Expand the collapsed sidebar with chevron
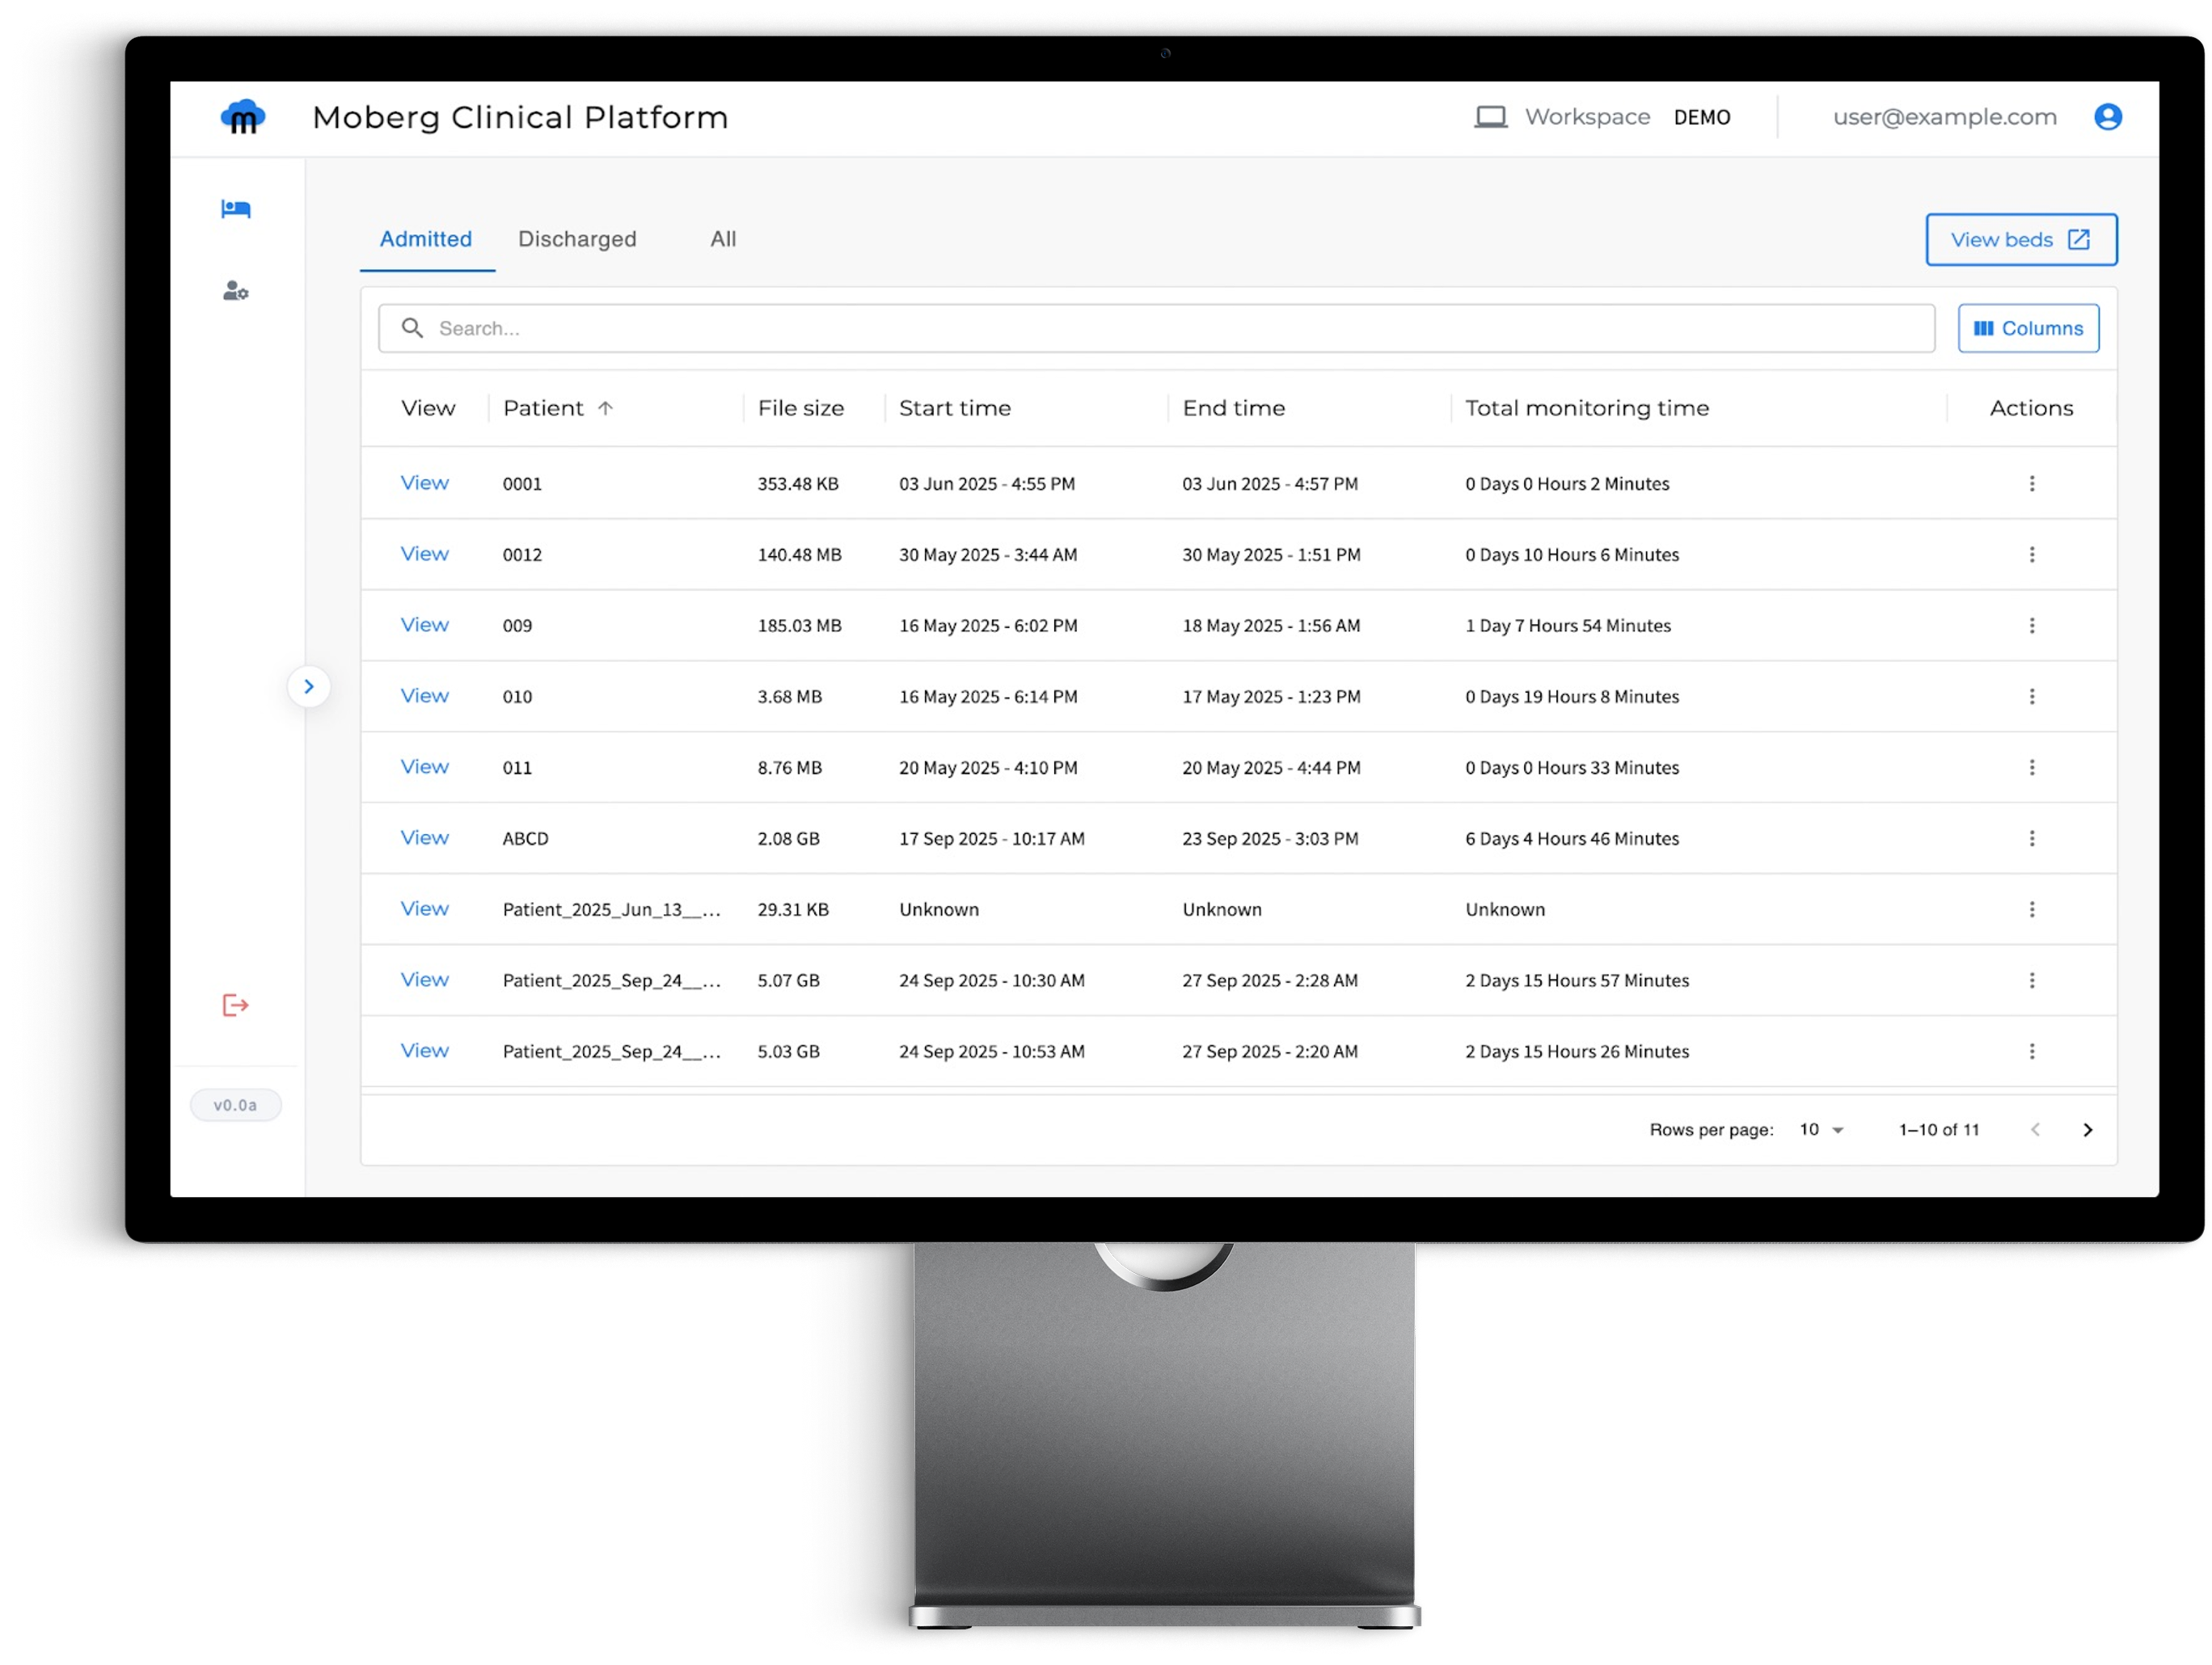The height and width of the screenshot is (1665, 2212). pos(309,687)
